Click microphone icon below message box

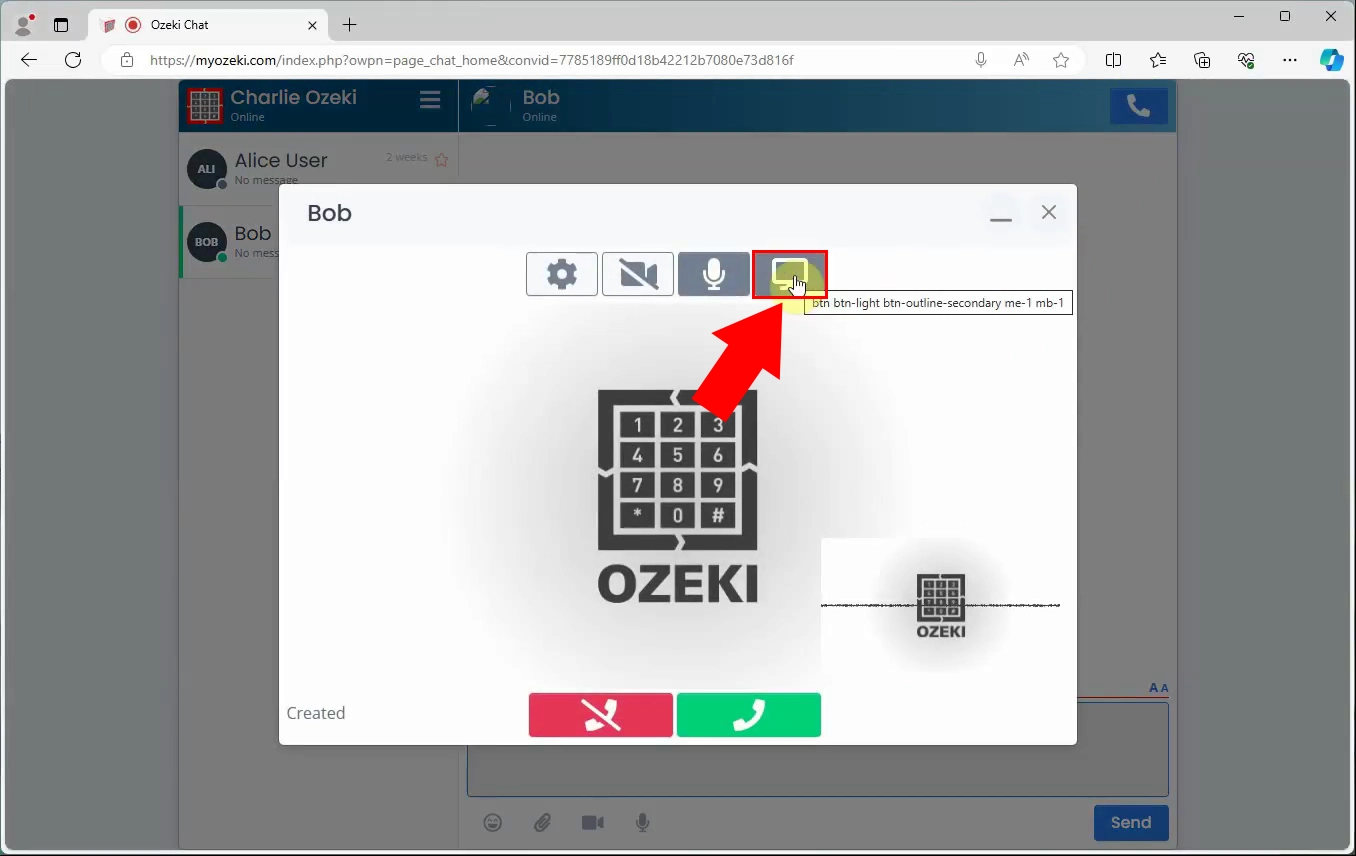point(643,823)
